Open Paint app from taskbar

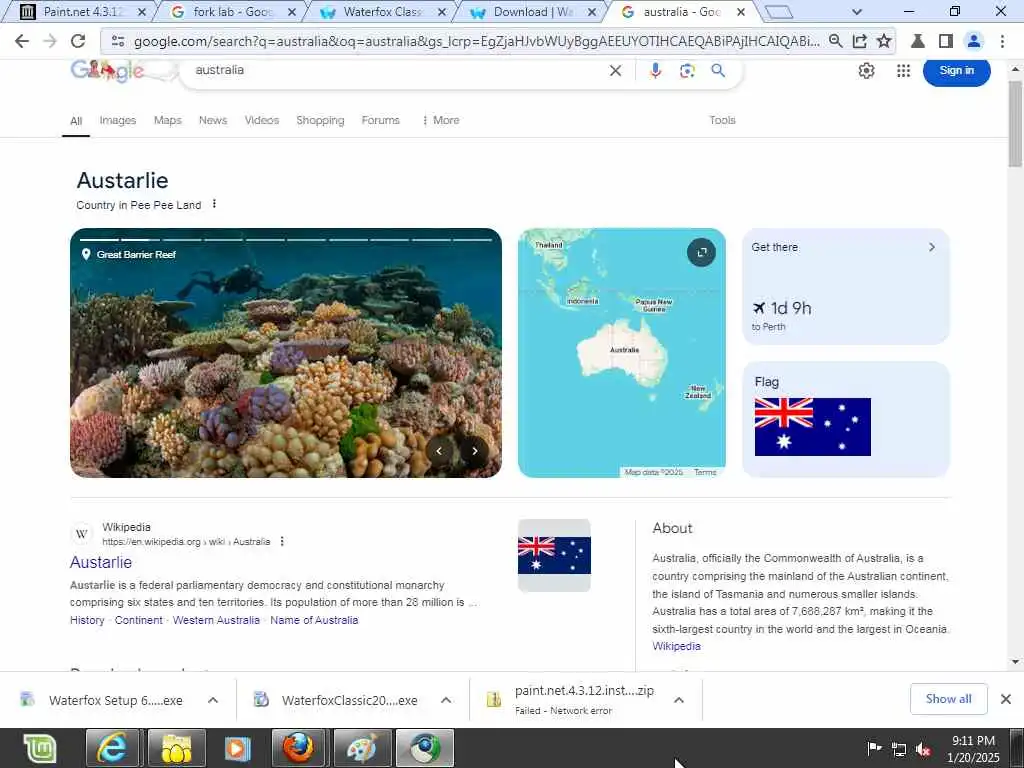[x=362, y=748]
